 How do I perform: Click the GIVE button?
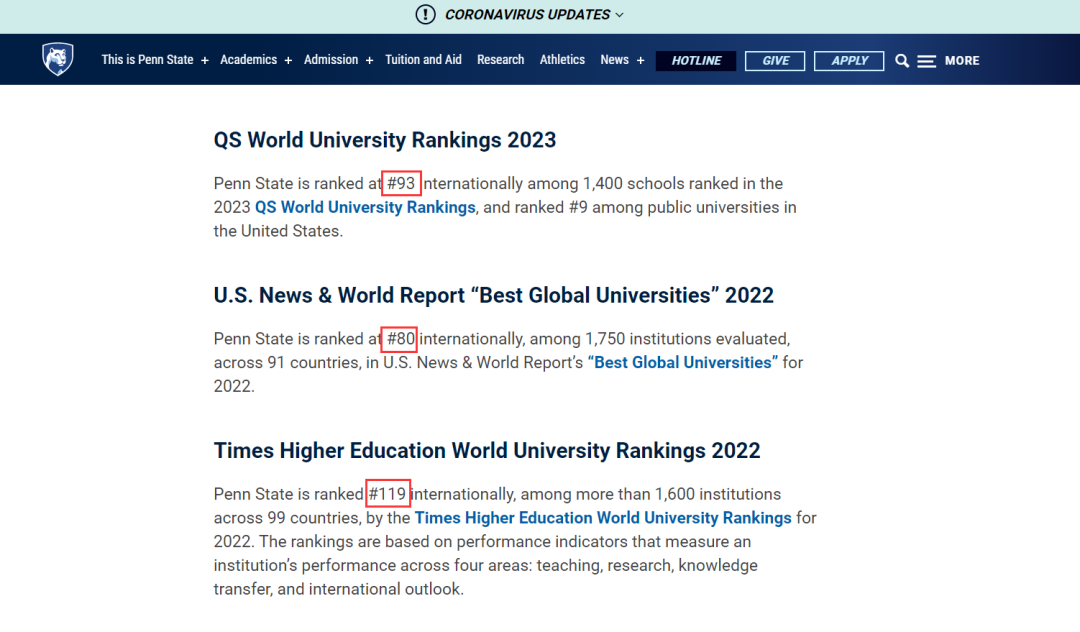tap(775, 61)
